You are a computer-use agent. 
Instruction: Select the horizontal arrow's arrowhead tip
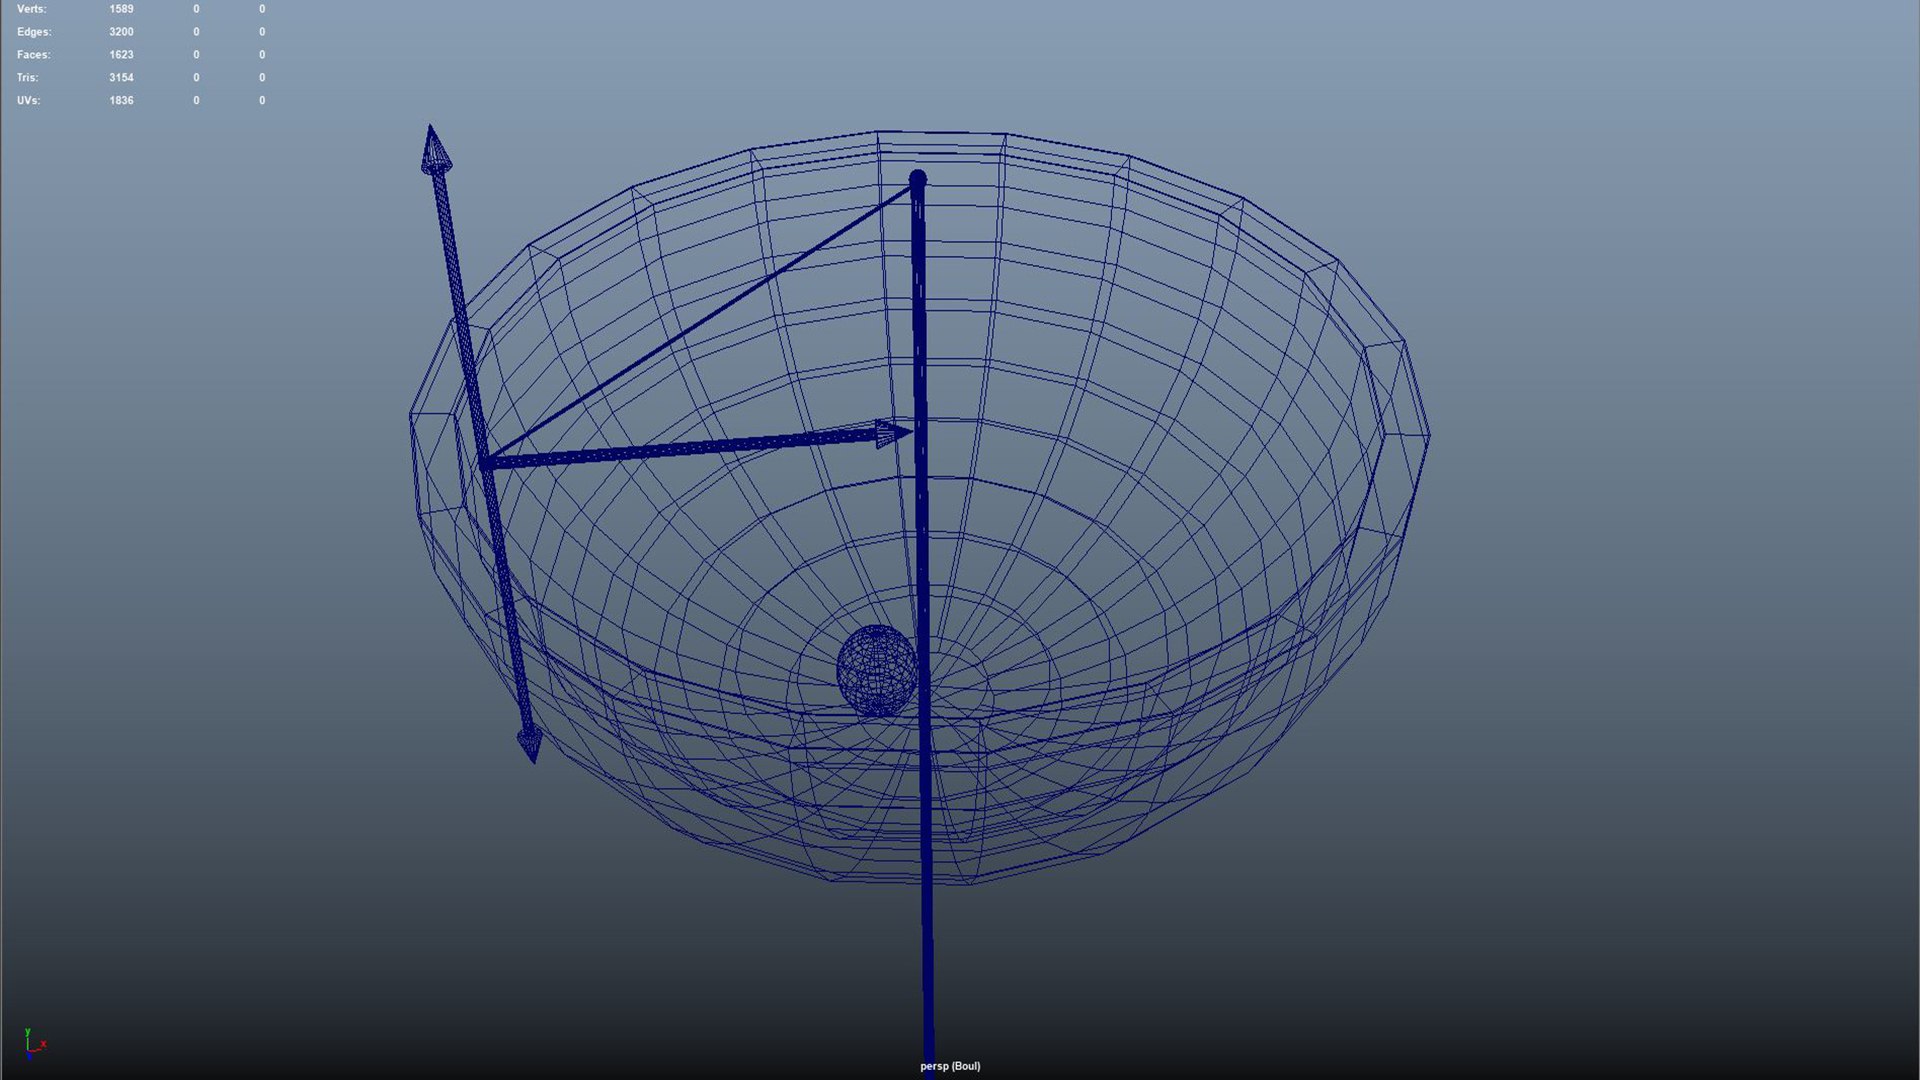(x=893, y=434)
